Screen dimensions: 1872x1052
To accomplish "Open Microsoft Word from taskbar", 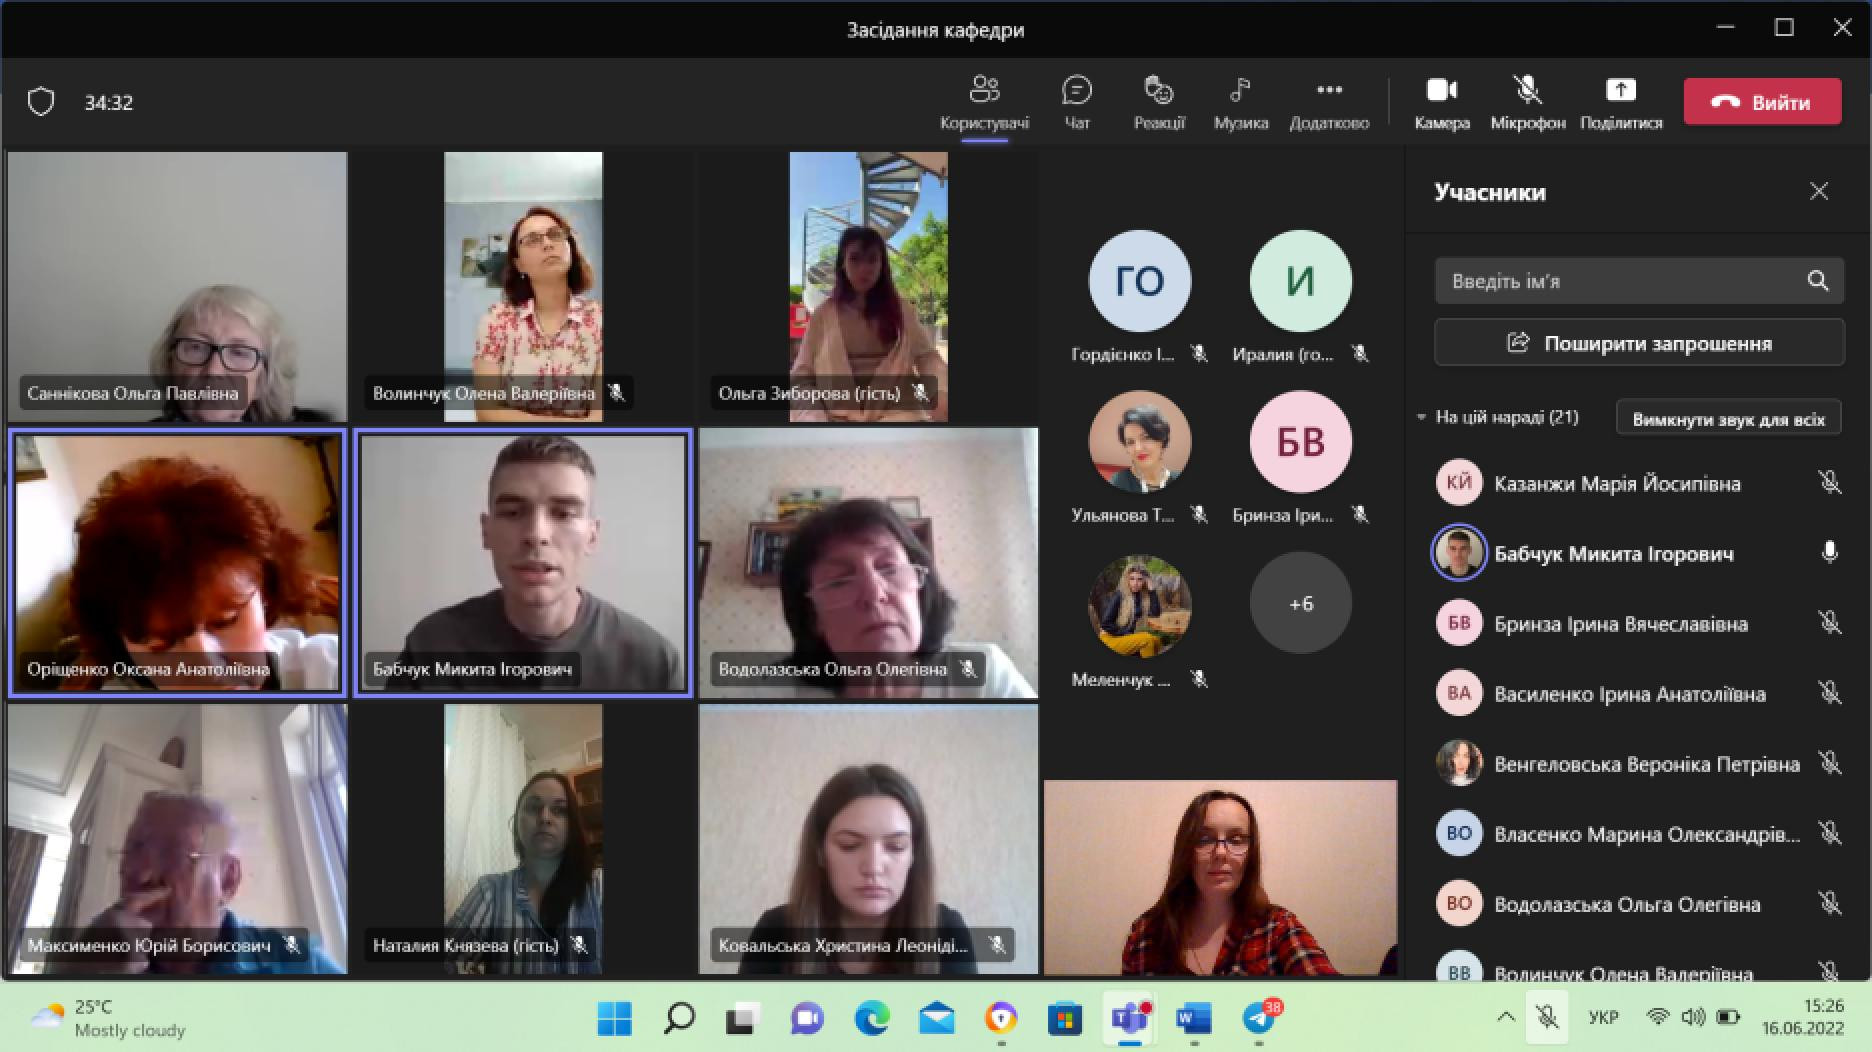I will [x=1194, y=1018].
